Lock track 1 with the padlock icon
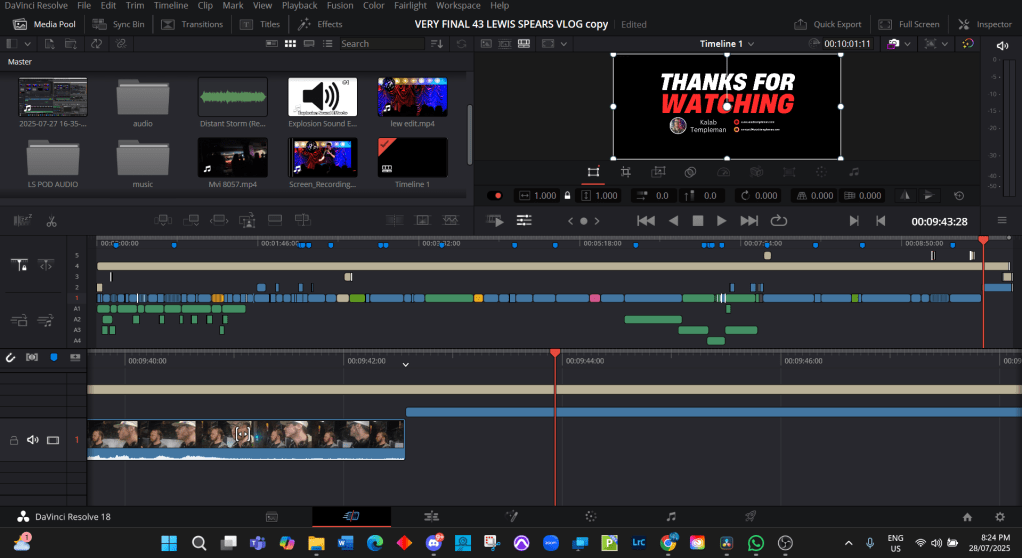Image resolution: width=1022 pixels, height=558 pixels. [14, 439]
